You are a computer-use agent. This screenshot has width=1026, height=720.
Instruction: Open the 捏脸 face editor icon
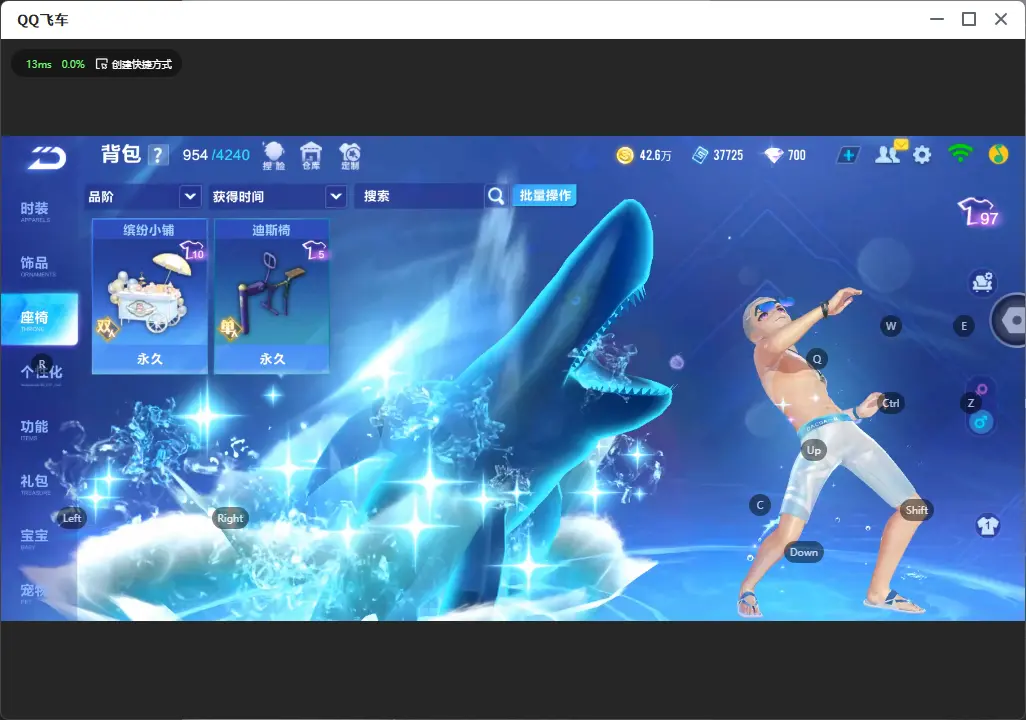pyautogui.click(x=274, y=156)
